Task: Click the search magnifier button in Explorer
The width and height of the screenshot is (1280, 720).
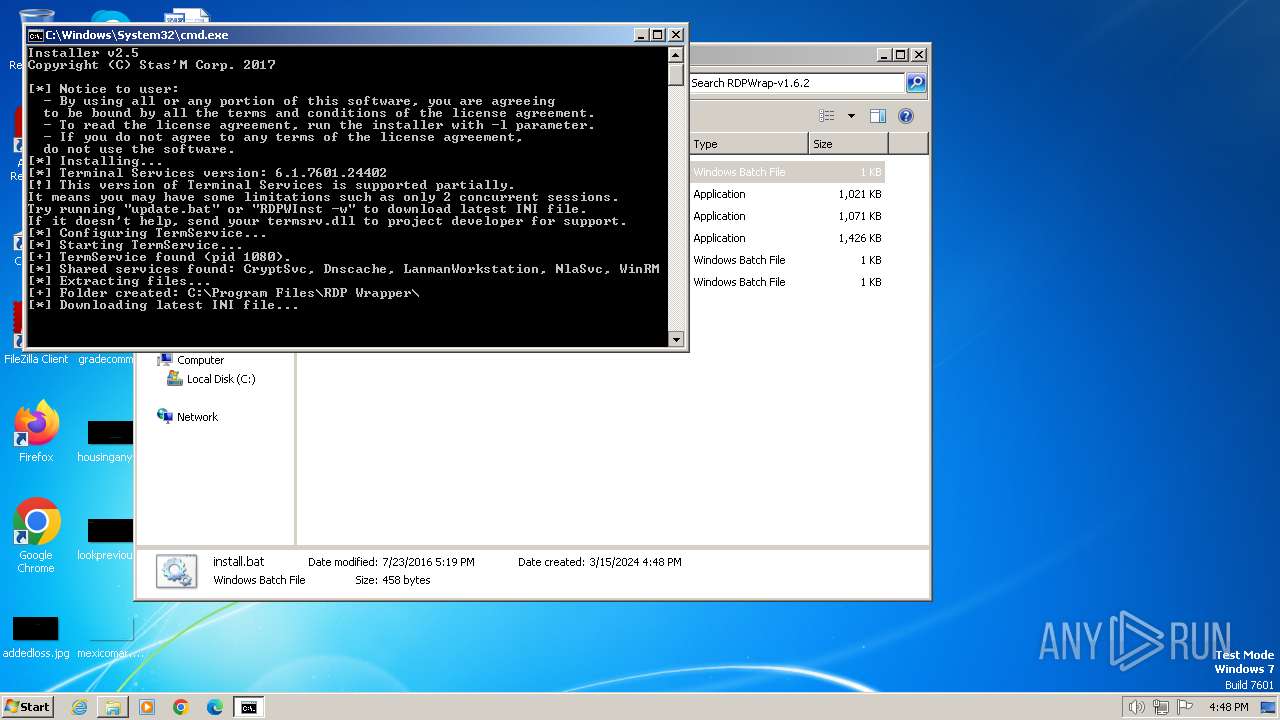Action: pyautogui.click(x=916, y=83)
